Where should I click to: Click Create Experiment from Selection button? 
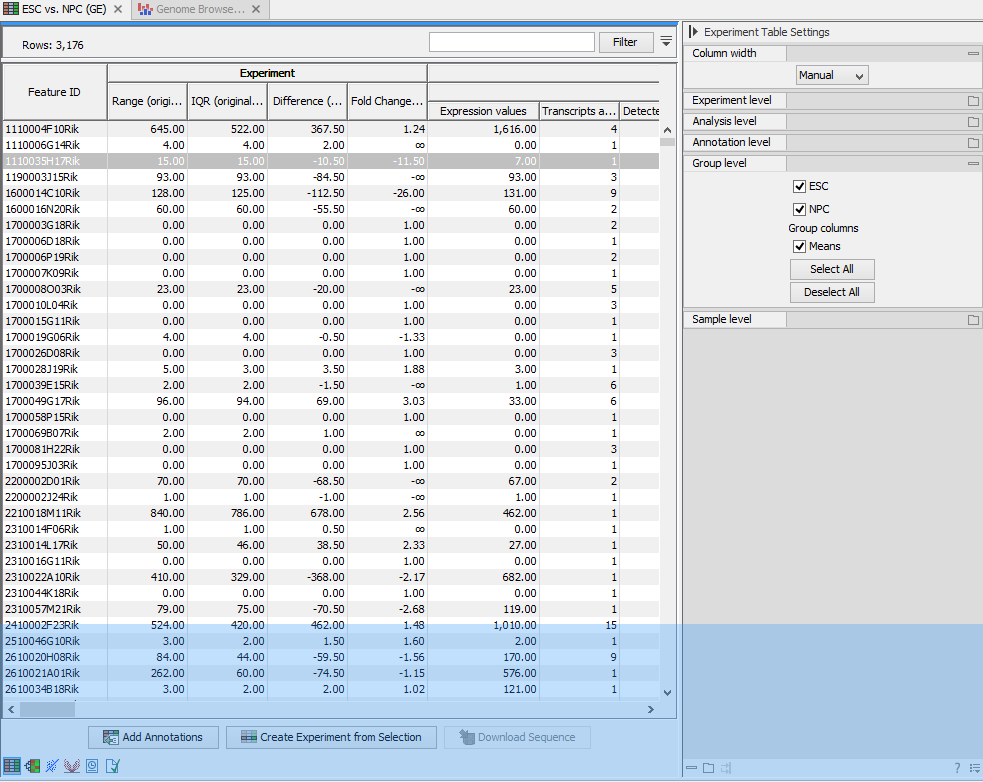331,737
